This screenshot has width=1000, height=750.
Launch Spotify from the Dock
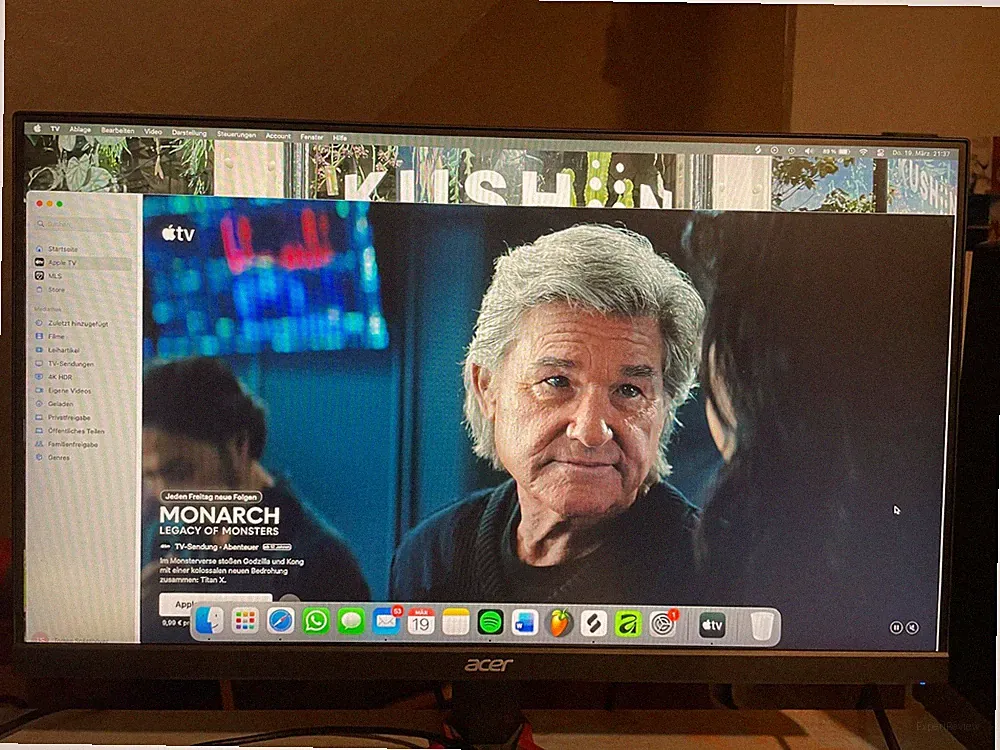pyautogui.click(x=490, y=622)
